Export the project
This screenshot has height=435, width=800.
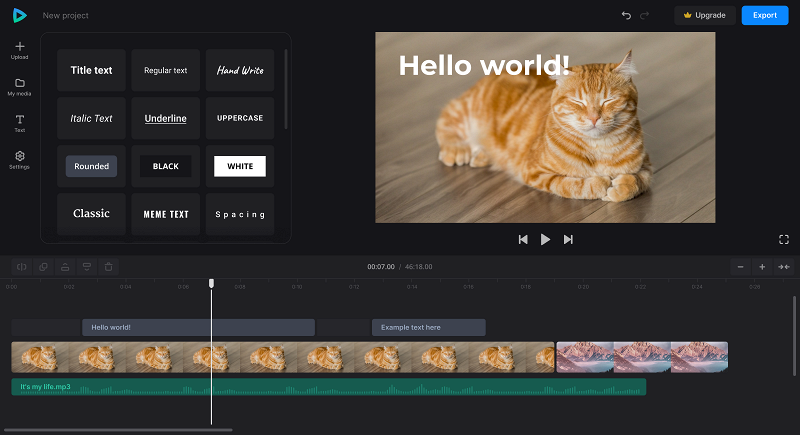click(765, 15)
